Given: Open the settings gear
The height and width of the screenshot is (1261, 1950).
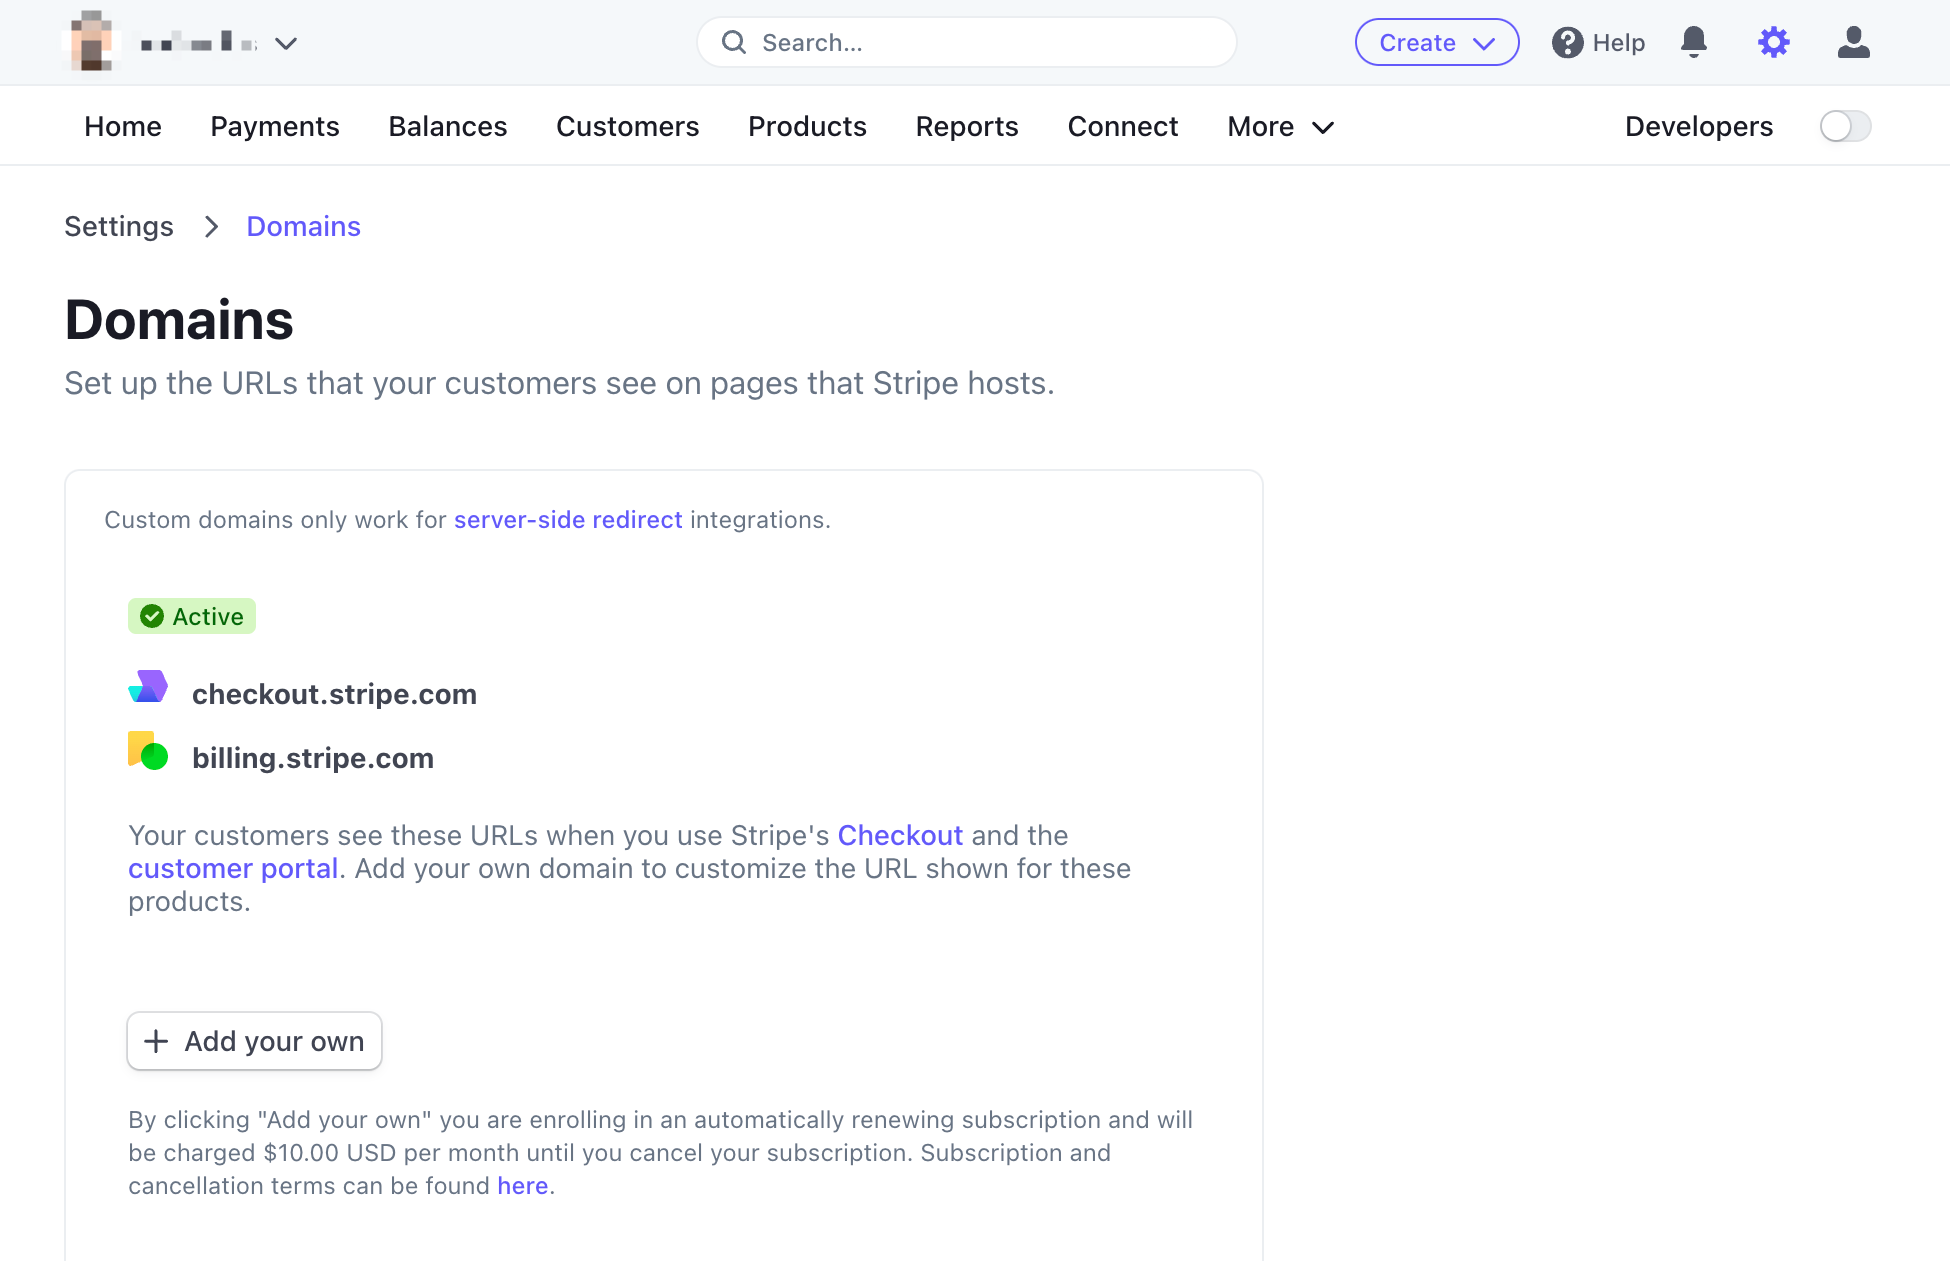Looking at the screenshot, I should point(1773,42).
